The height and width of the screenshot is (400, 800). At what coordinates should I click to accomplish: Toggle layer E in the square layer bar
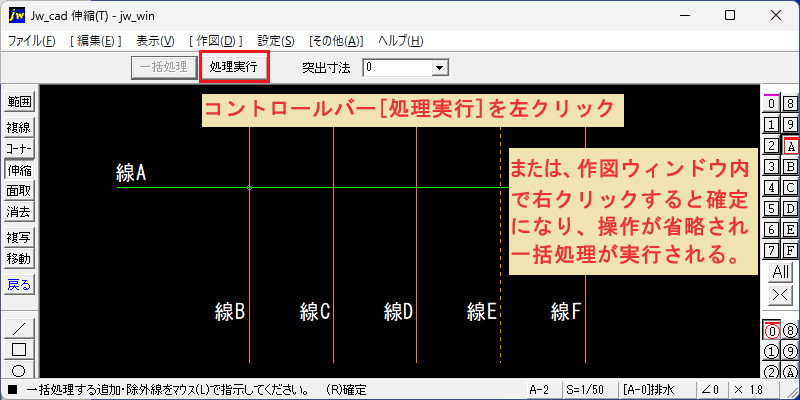point(790,230)
